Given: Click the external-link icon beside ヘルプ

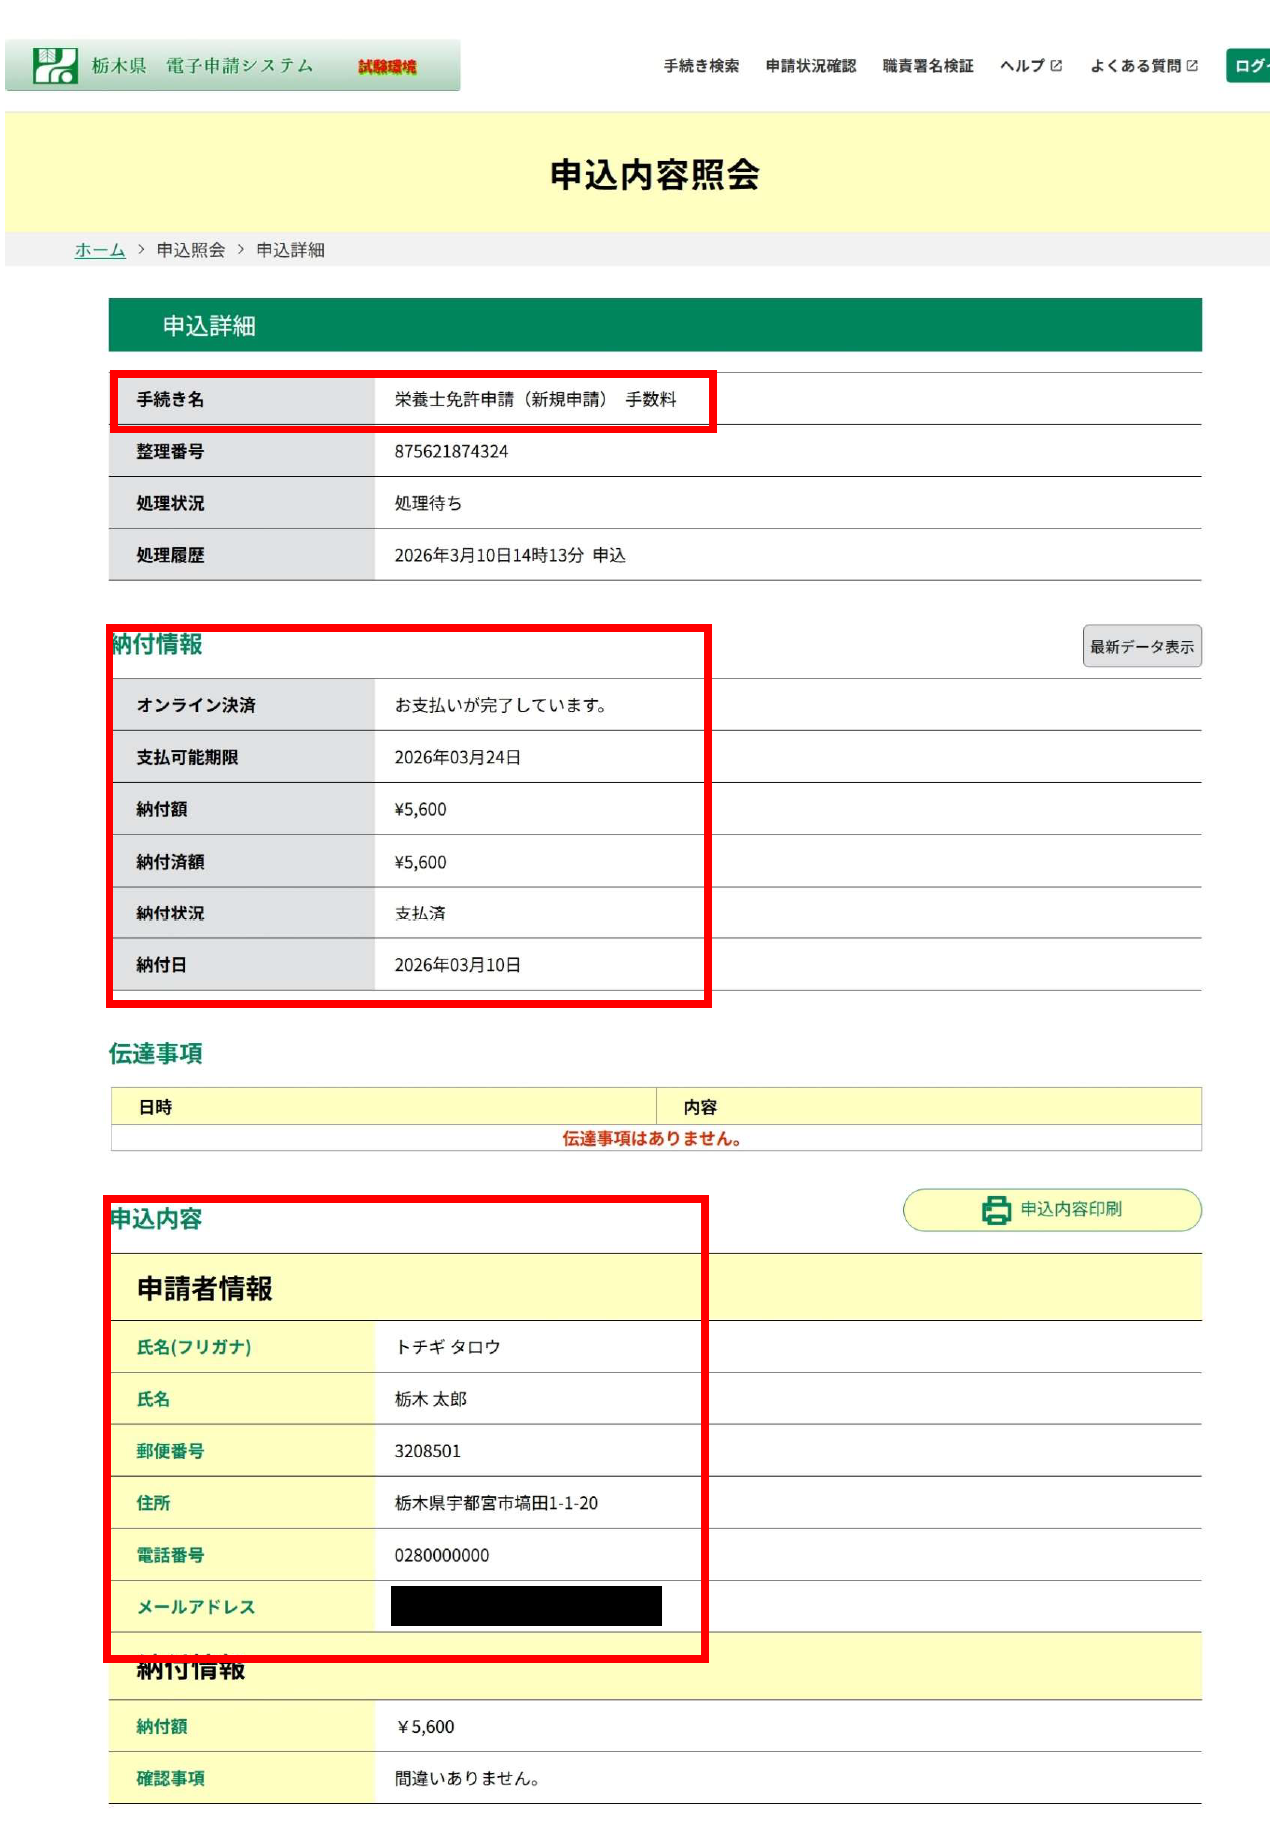Looking at the screenshot, I should tap(1056, 66).
